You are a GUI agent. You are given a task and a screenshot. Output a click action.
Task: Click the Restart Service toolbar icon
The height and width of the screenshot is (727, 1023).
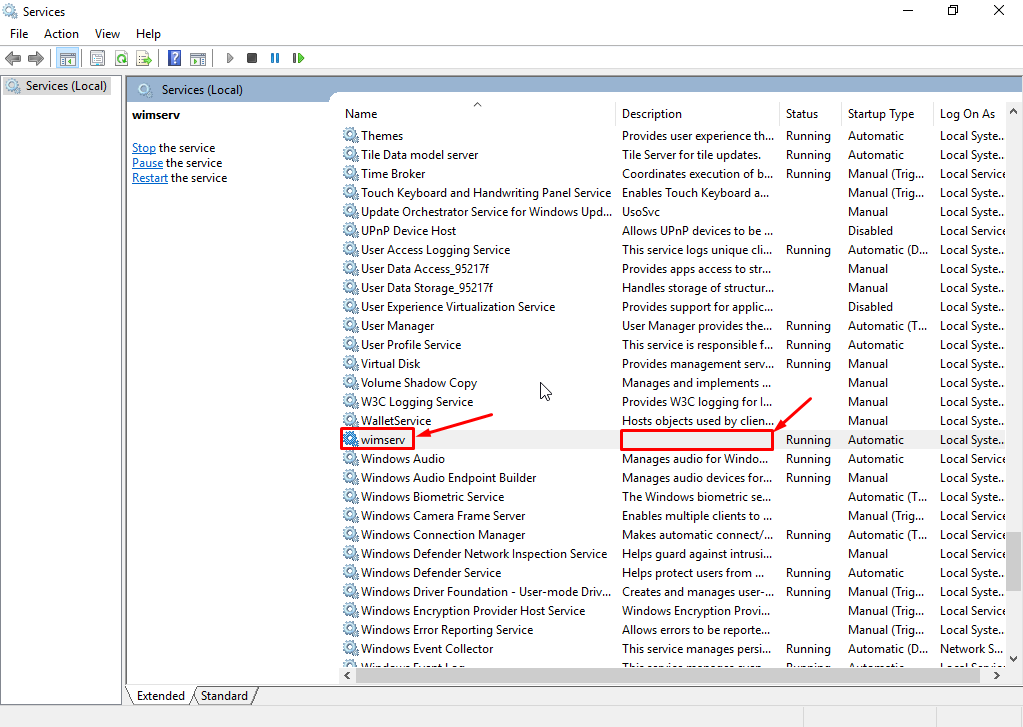(298, 58)
